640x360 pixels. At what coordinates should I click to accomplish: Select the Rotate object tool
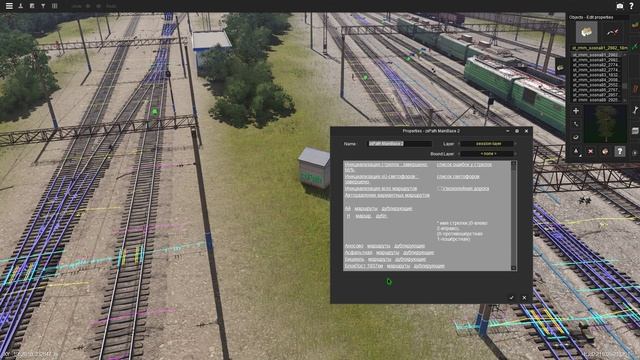point(576,137)
